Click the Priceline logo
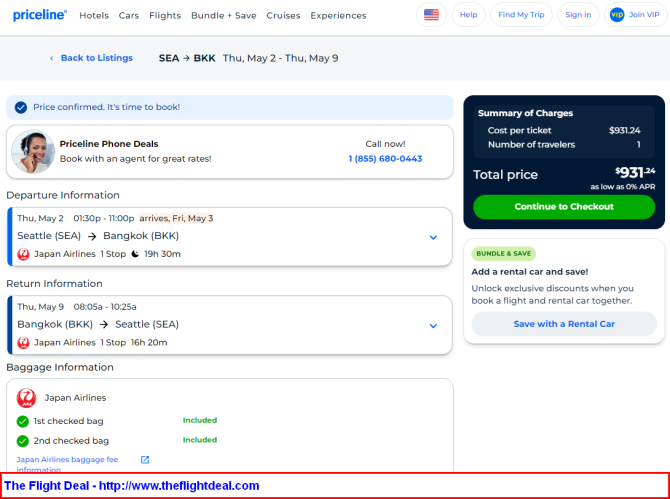Viewport: 670px width, 499px height. coord(40,15)
